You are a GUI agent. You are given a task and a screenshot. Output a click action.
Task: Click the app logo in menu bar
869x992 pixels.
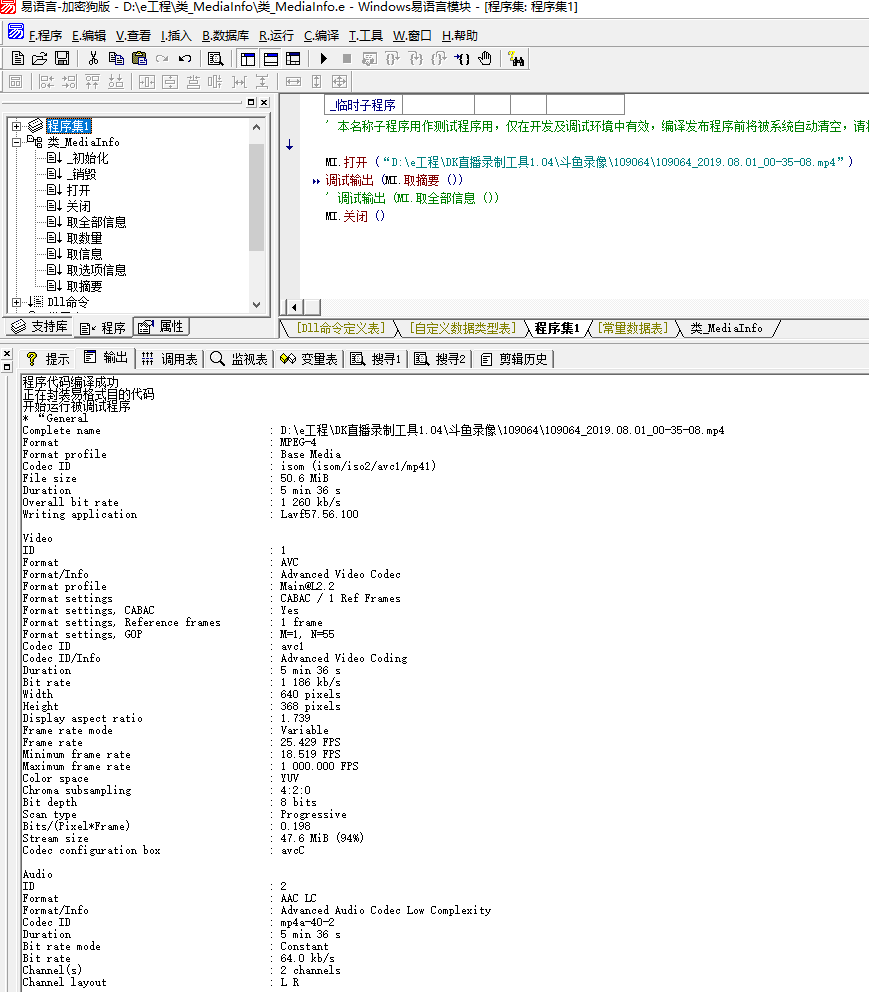click(16, 30)
